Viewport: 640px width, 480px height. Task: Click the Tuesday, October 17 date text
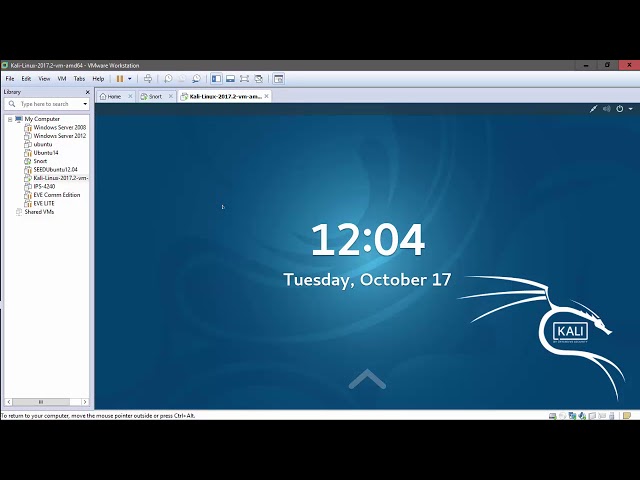point(367,280)
